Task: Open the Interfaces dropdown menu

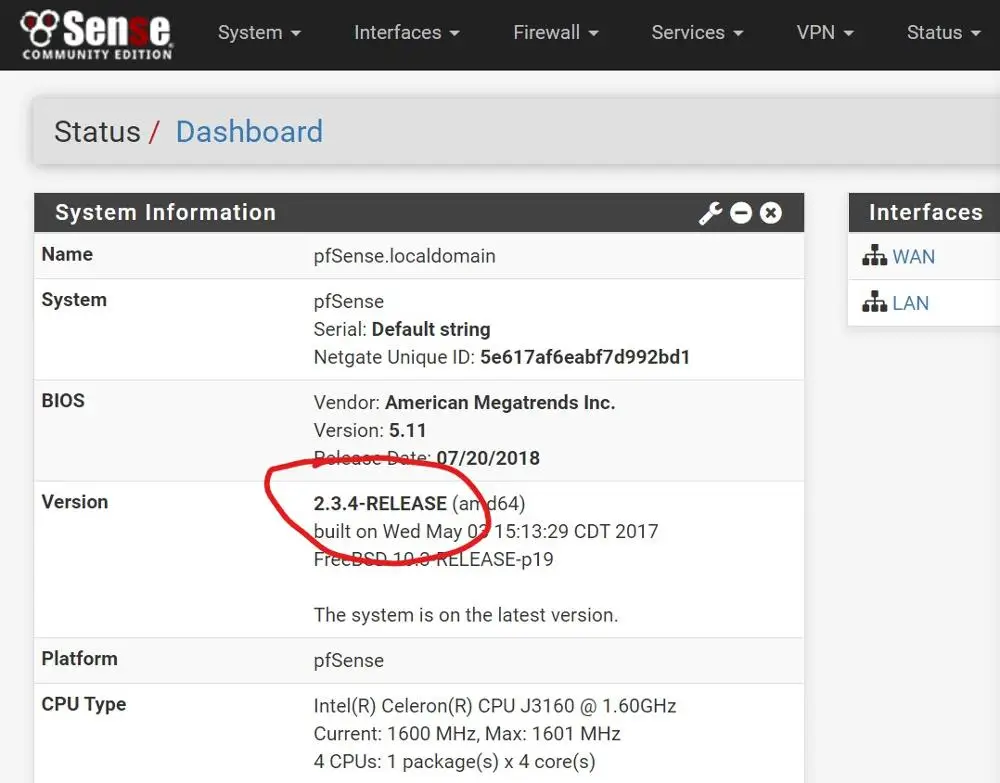Action: [x=406, y=33]
